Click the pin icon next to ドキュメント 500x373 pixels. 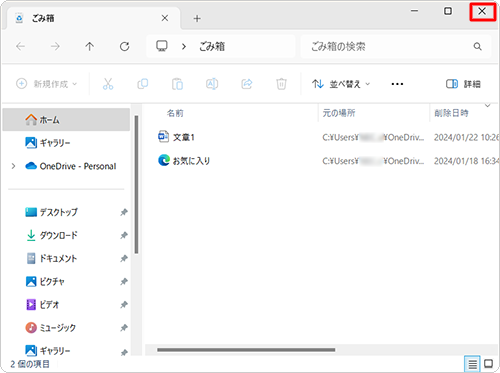(124, 258)
